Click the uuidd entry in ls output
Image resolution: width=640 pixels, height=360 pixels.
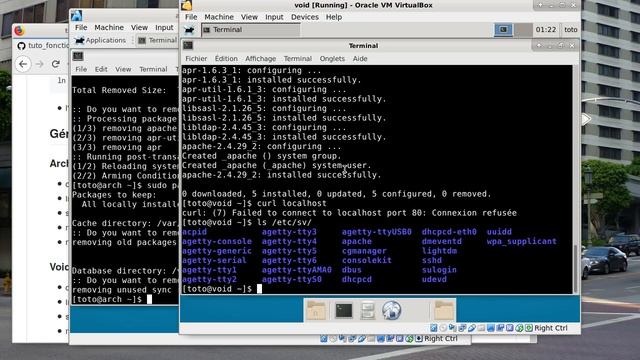coord(499,232)
